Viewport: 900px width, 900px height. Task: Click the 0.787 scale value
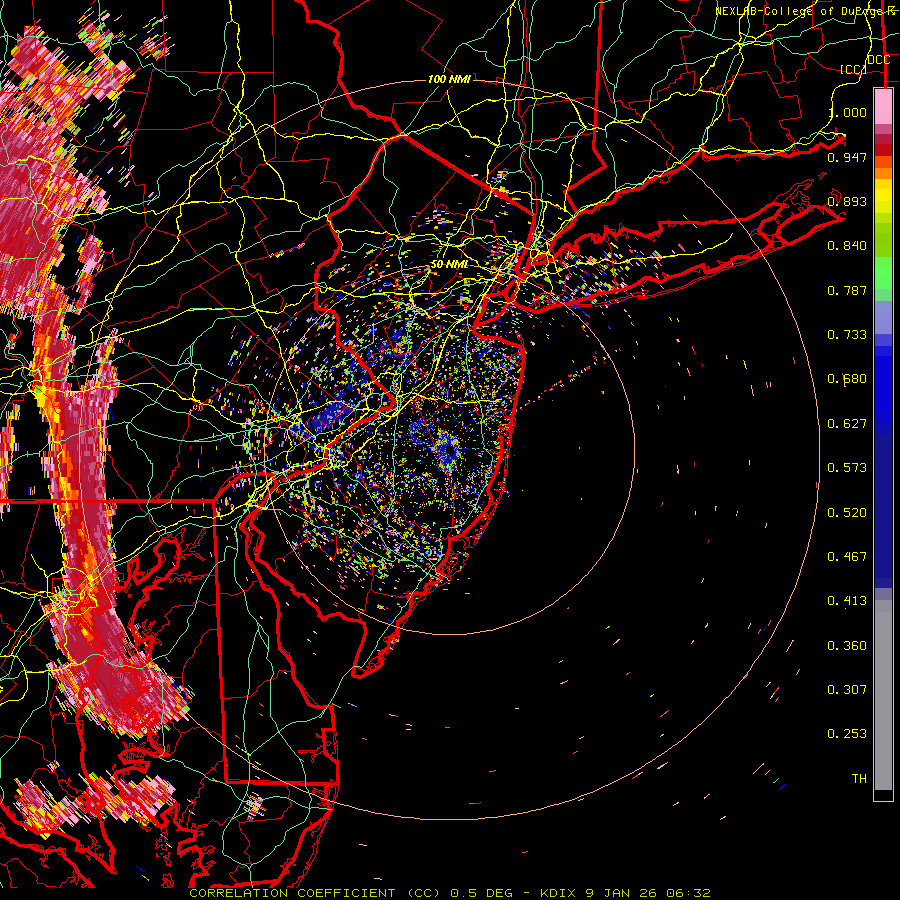(x=847, y=290)
